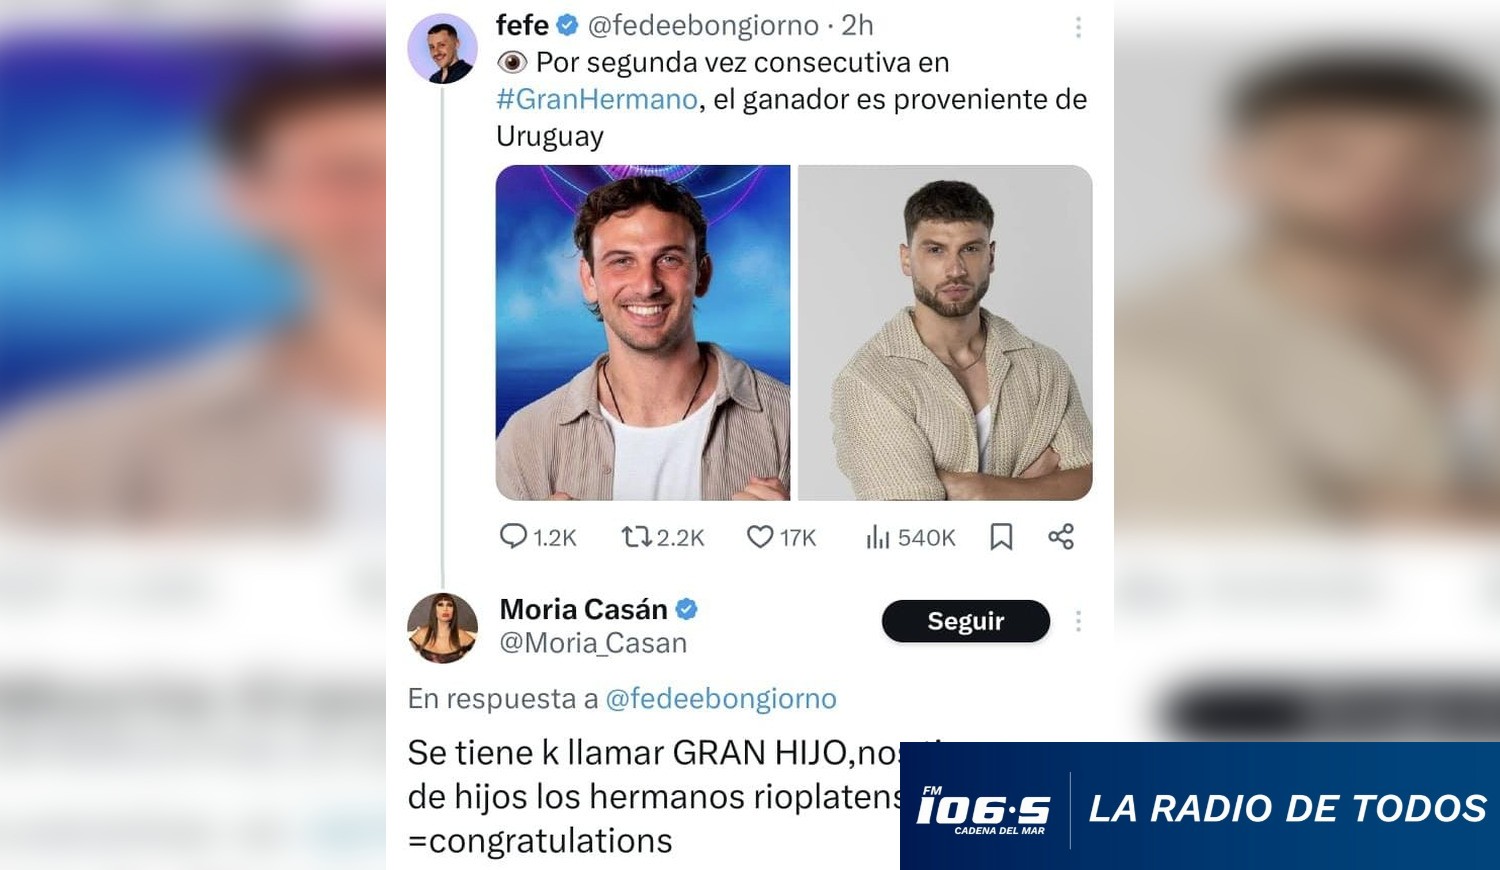Follow Moria Casán with the Seguir button
The width and height of the screenshot is (1500, 870).
coord(966,621)
